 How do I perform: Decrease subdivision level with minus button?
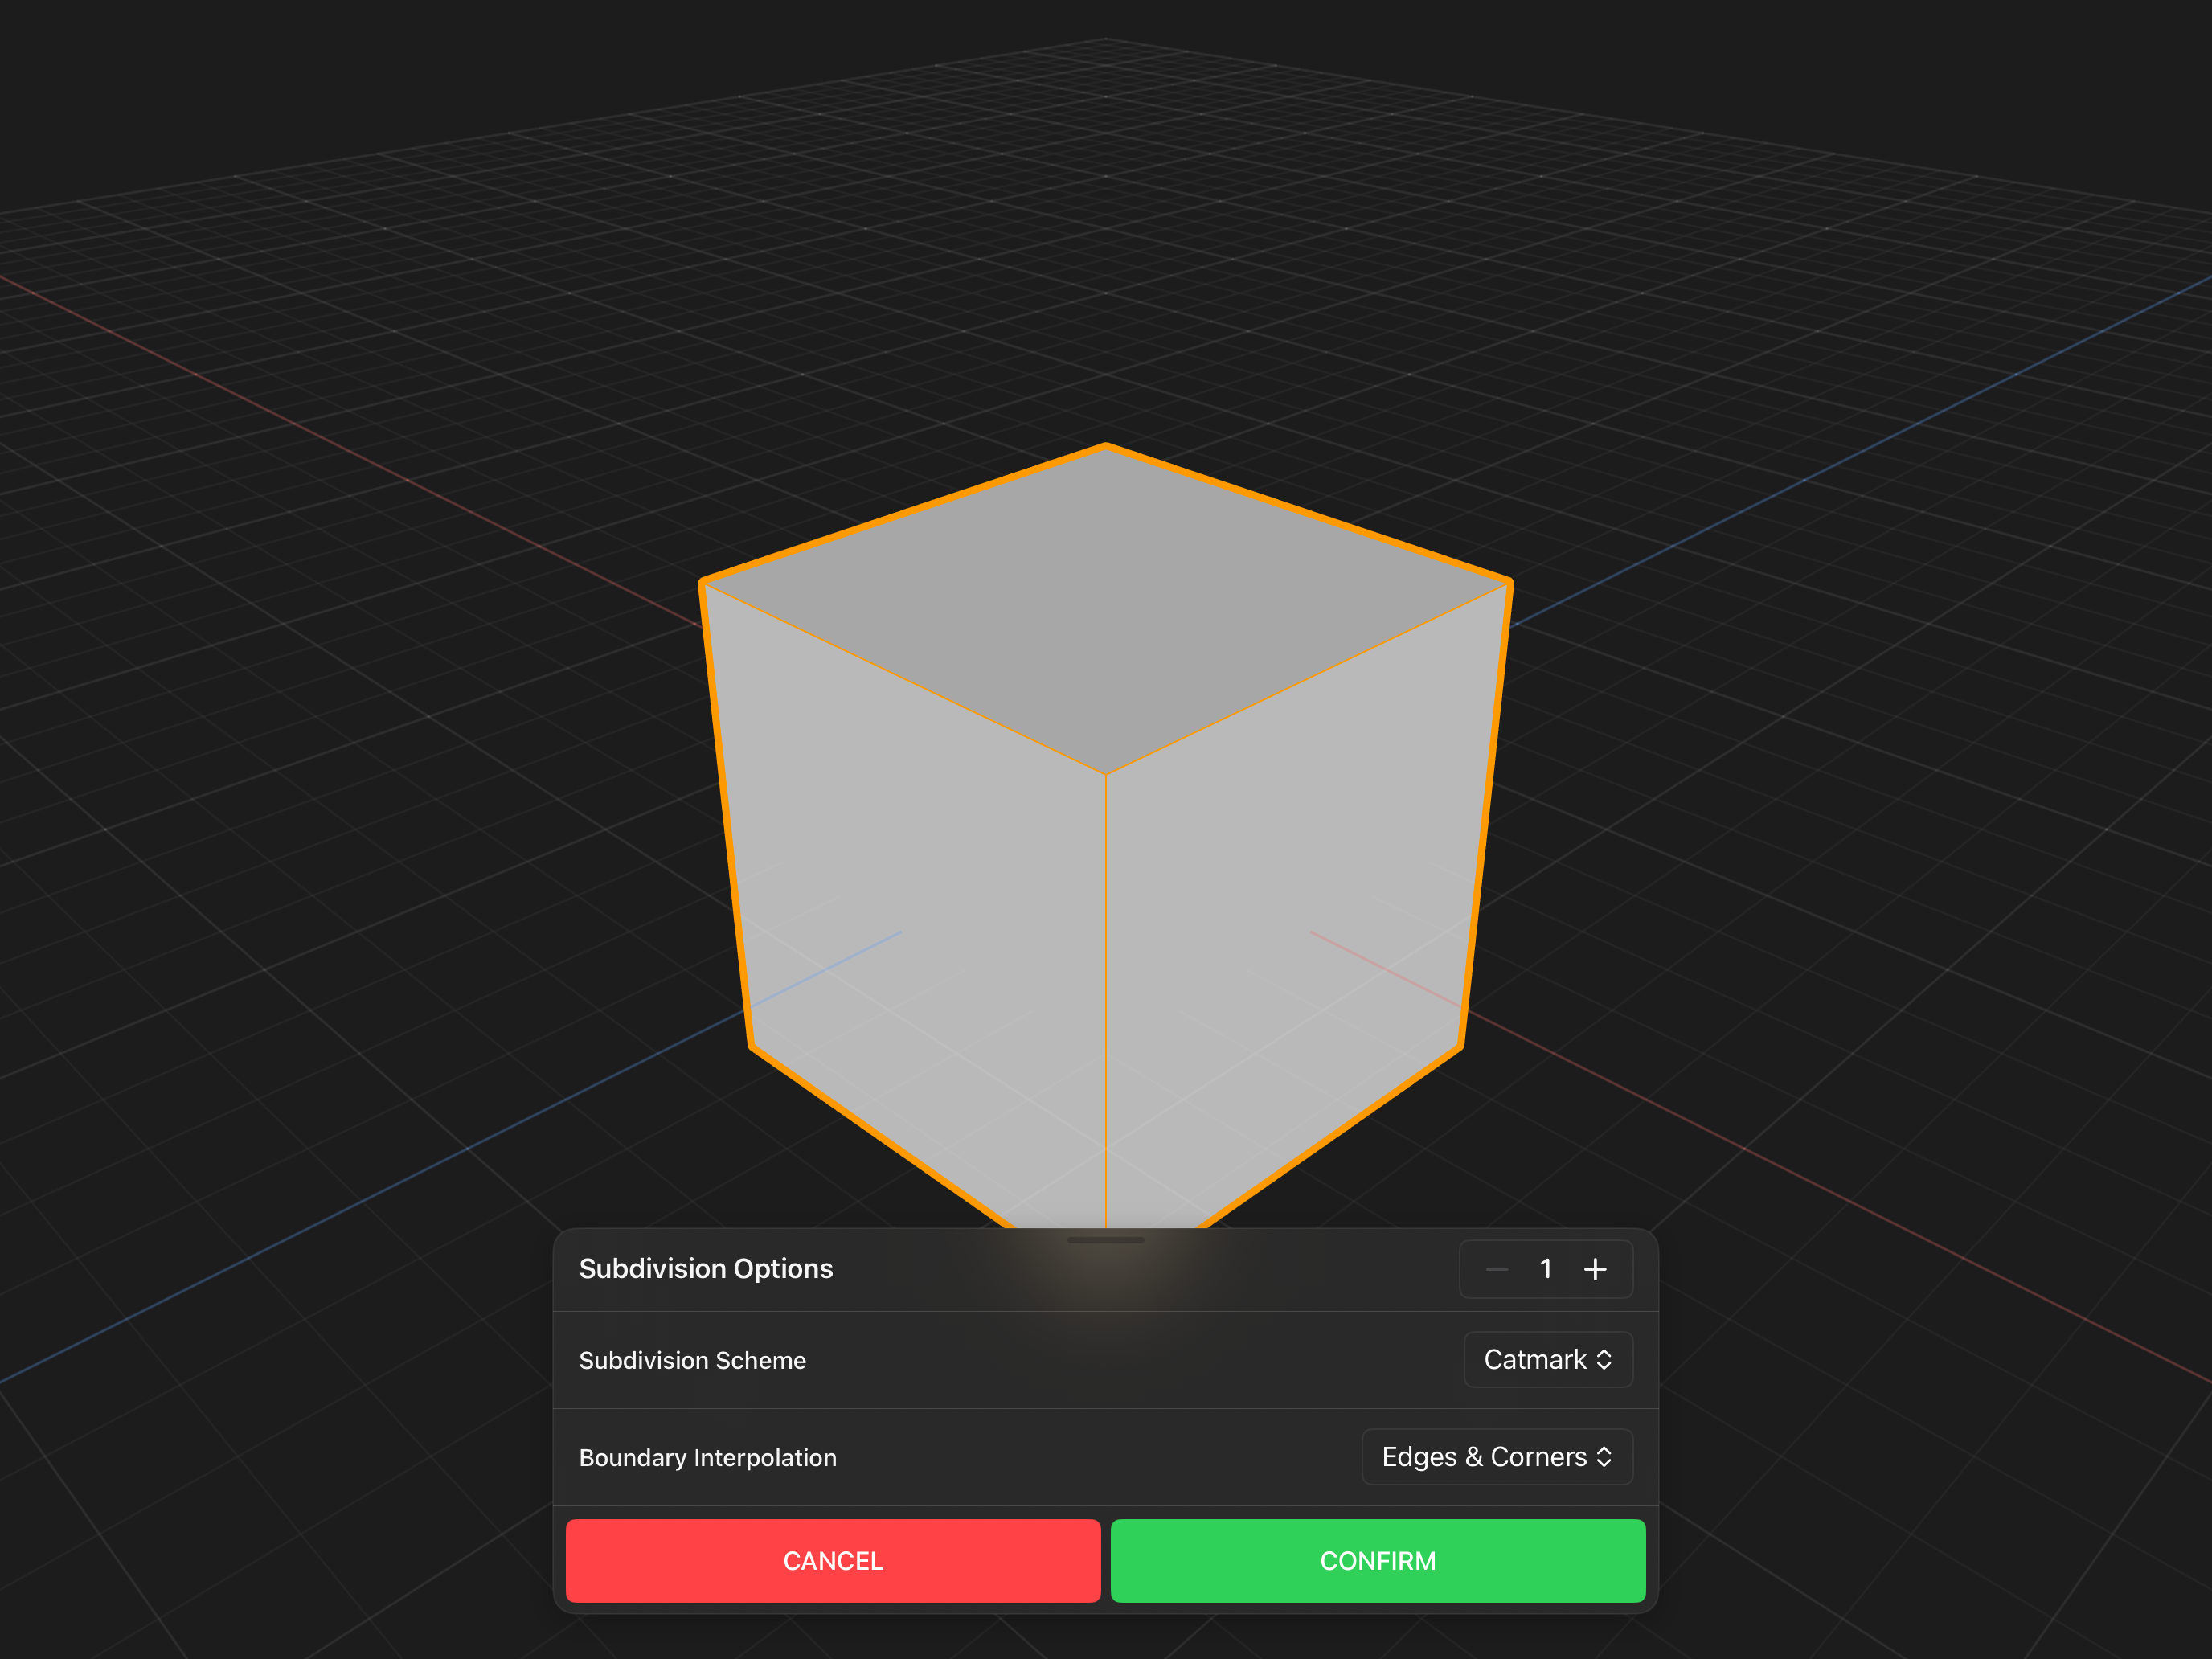coord(1497,1269)
